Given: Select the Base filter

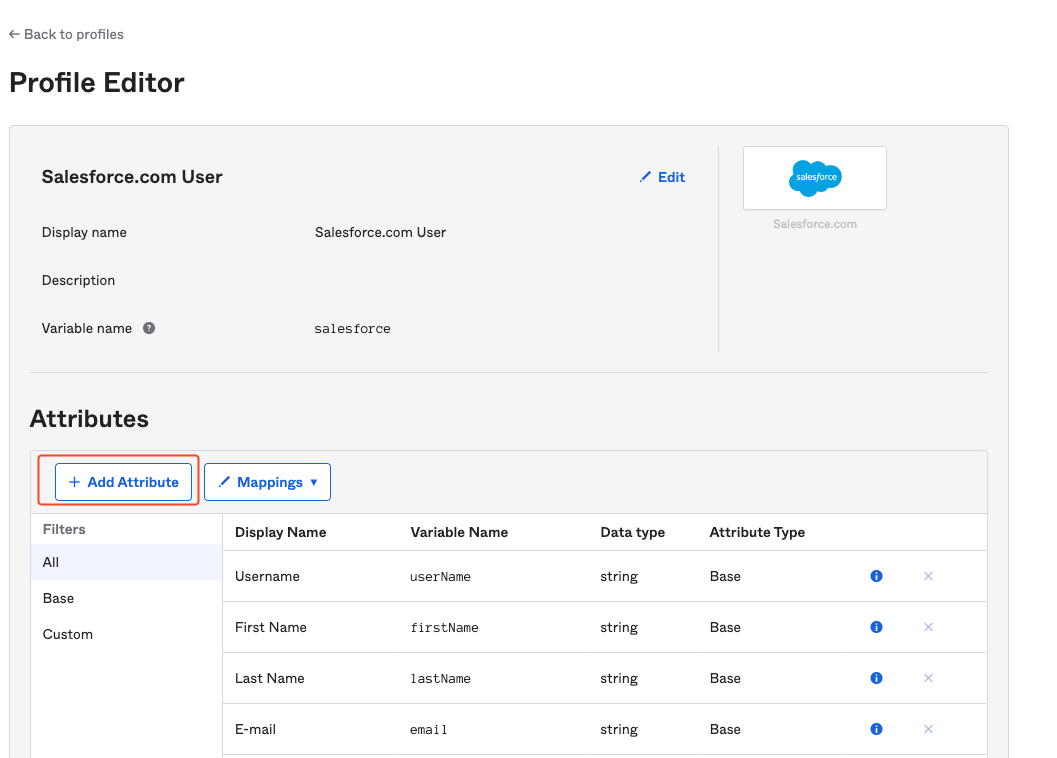Looking at the screenshot, I should [127, 598].
